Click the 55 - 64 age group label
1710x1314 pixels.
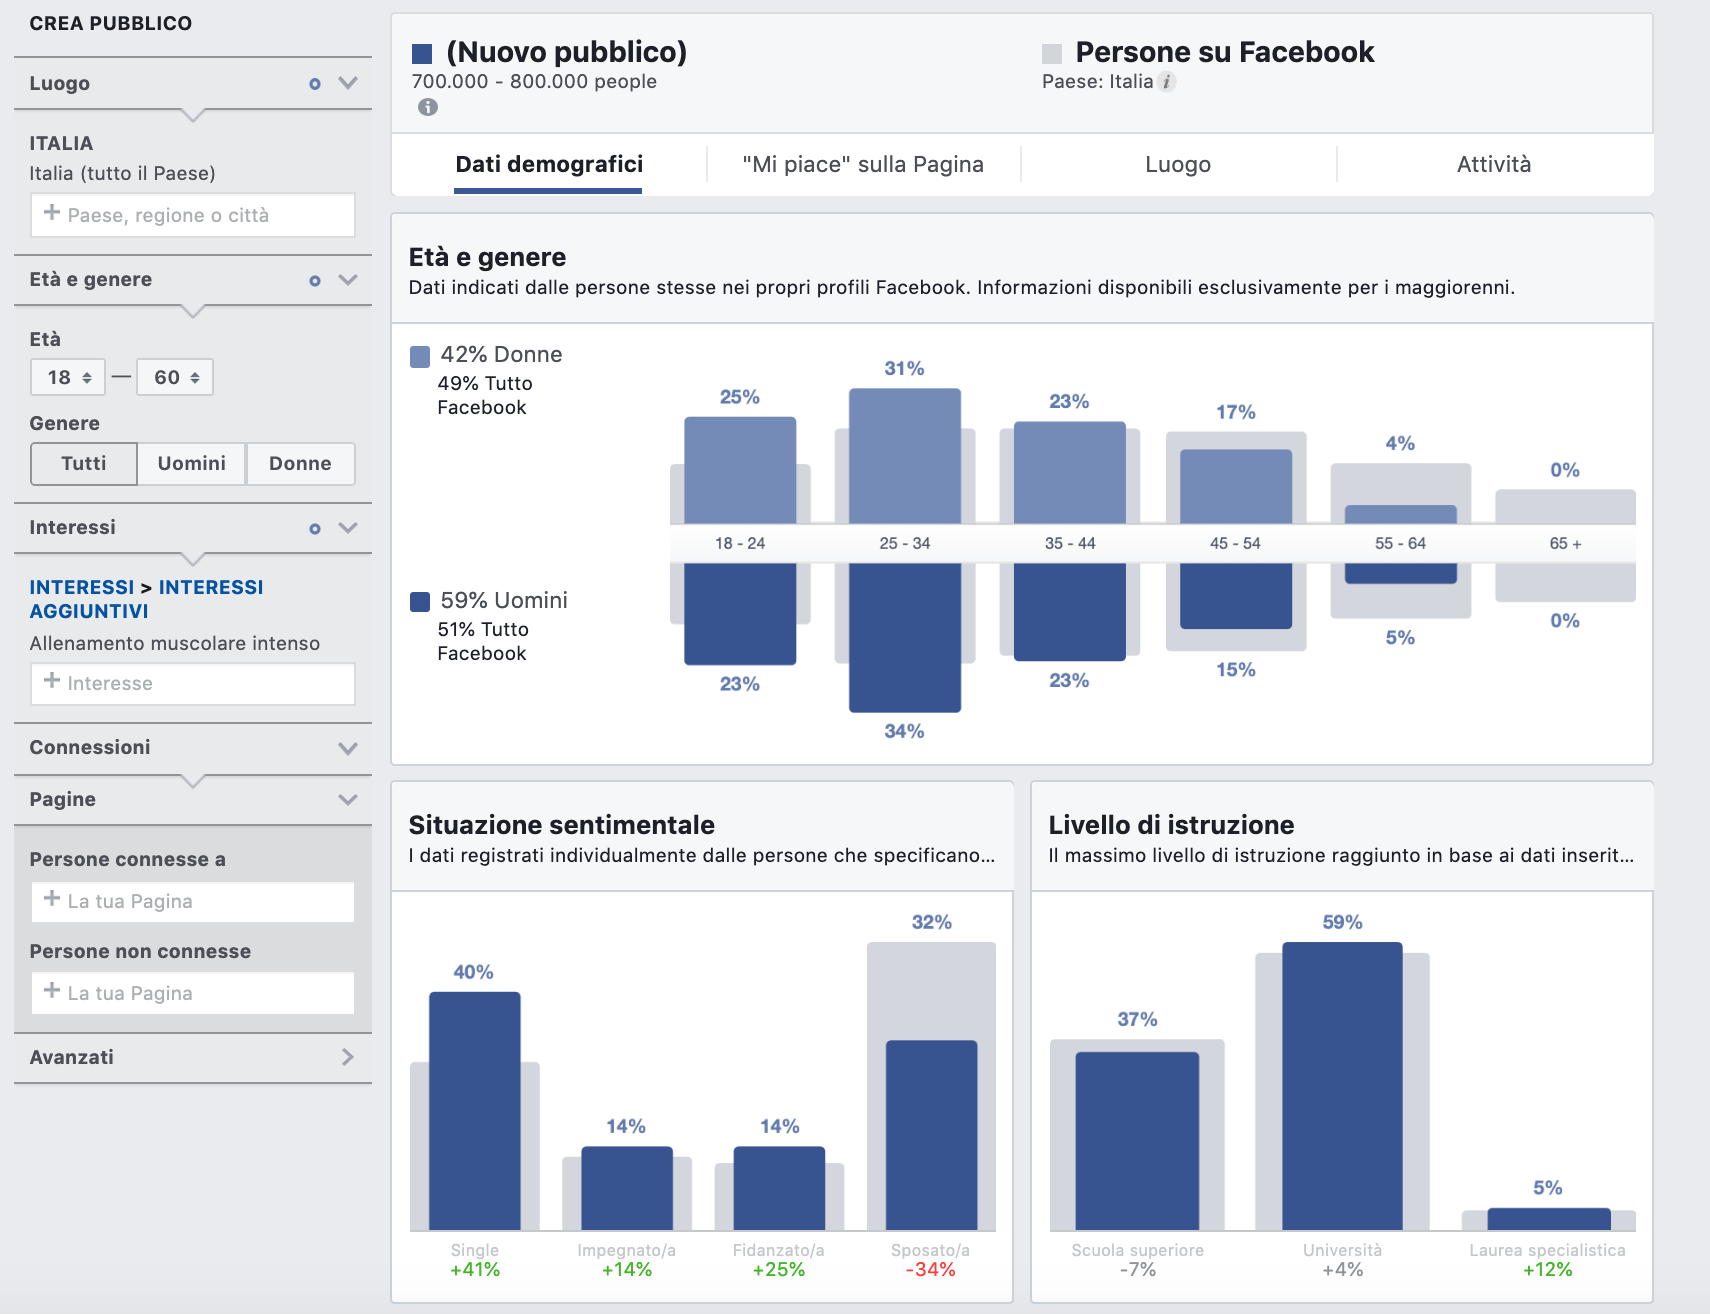click(1400, 543)
